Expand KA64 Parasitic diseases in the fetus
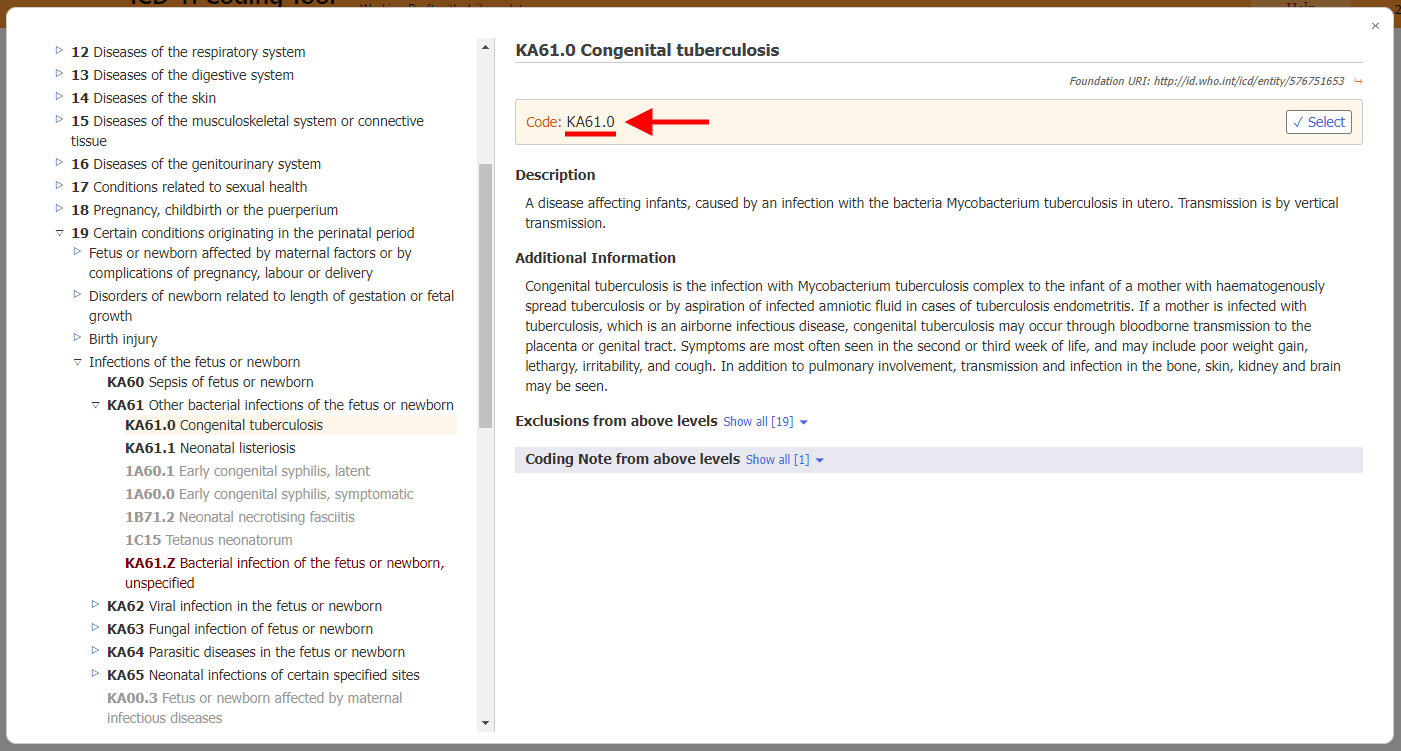Viewport: 1401px width, 751px height. pyautogui.click(x=95, y=652)
